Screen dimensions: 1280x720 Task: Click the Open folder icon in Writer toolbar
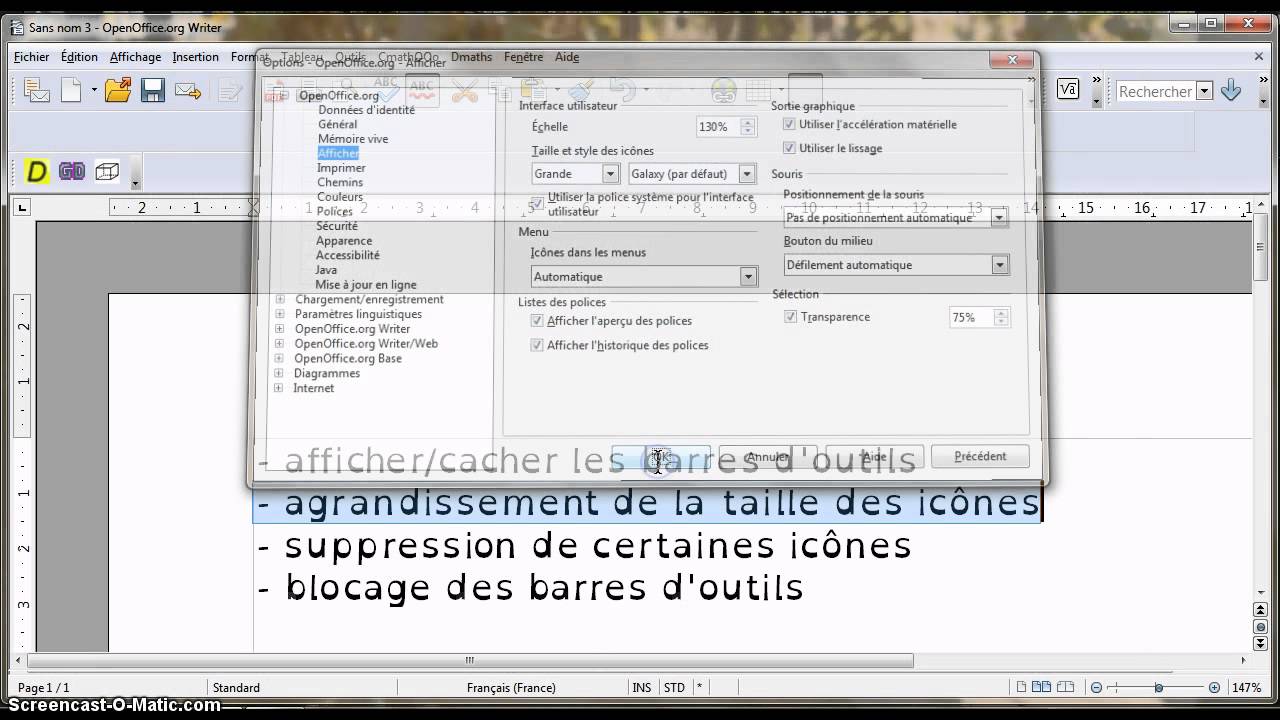[x=118, y=91]
